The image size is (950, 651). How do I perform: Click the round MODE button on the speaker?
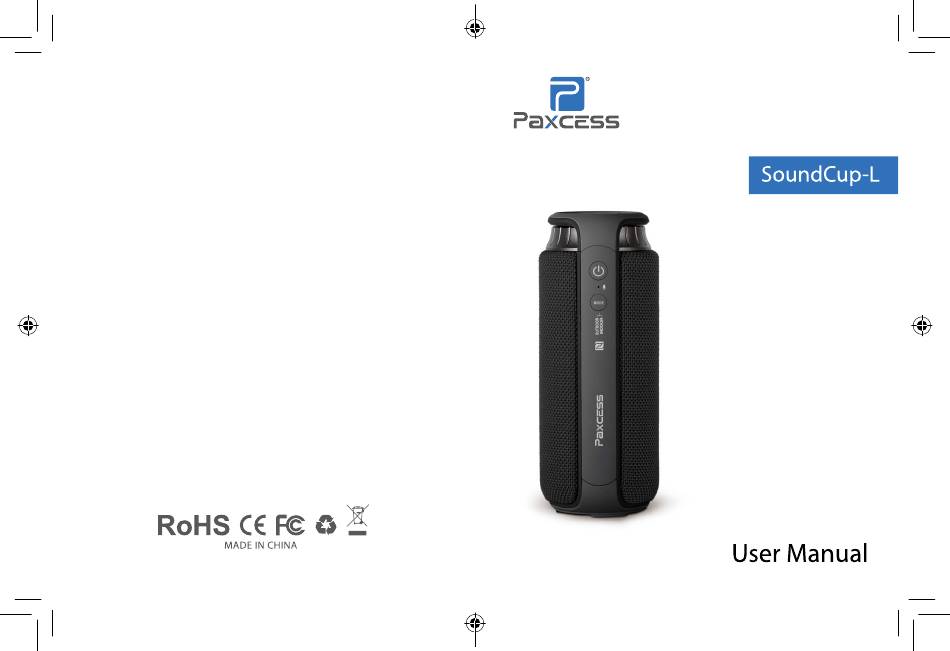pos(599,302)
